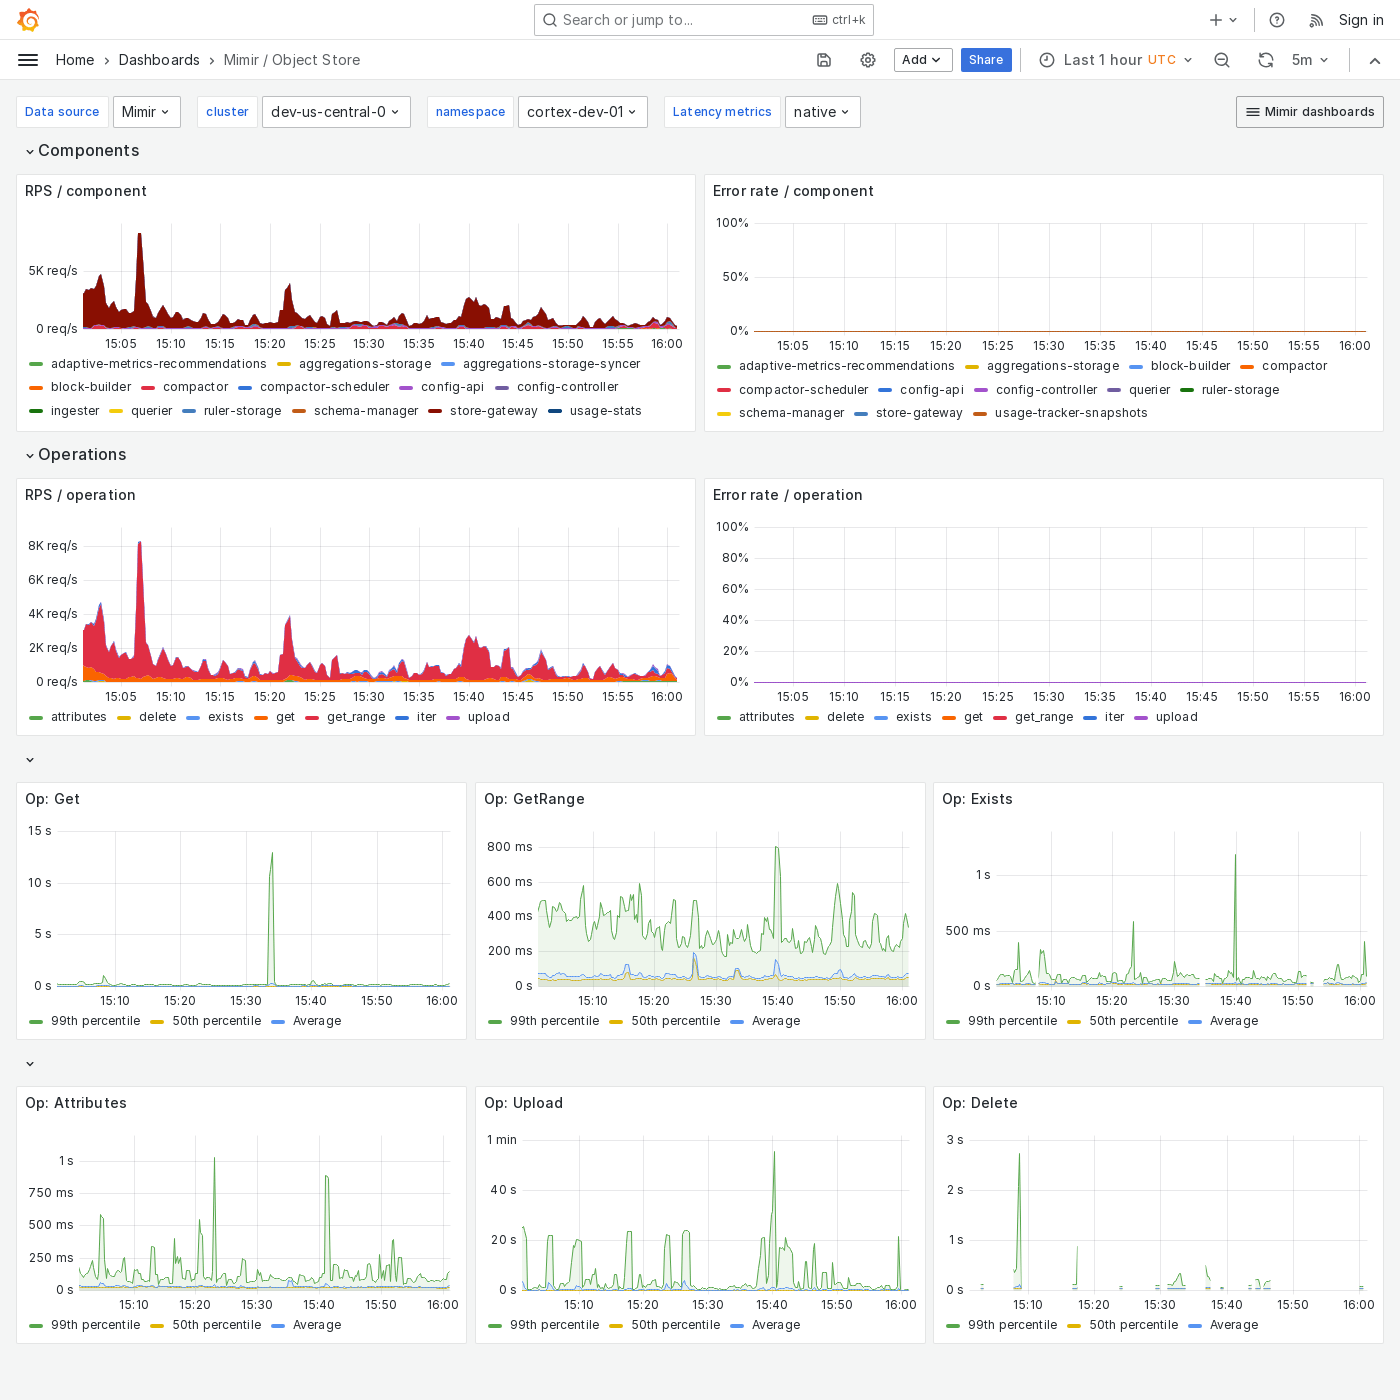Toggle Average series in Op: GetRange legend
1400x1400 pixels.
pyautogui.click(x=776, y=1021)
